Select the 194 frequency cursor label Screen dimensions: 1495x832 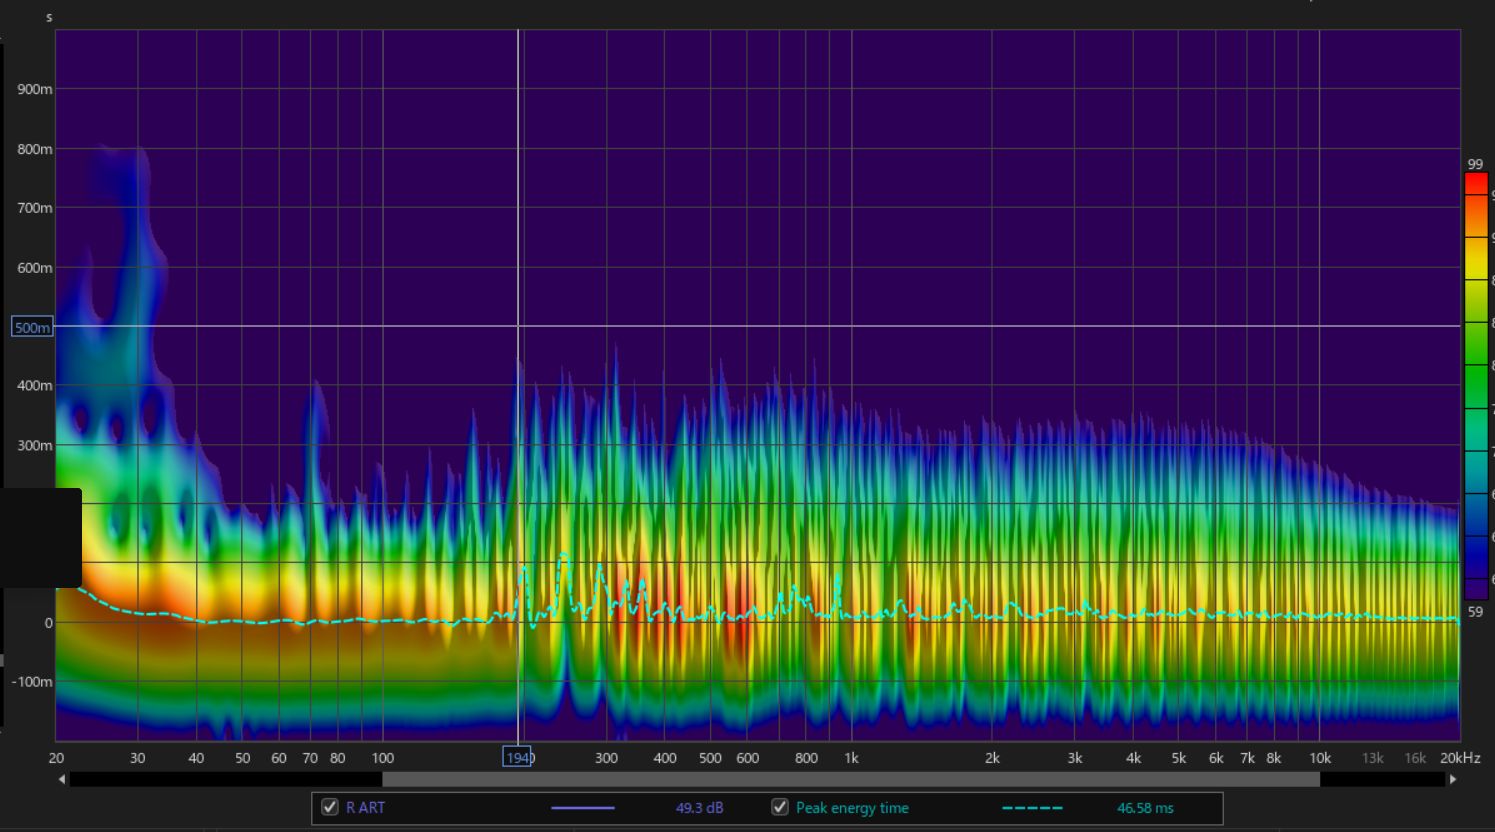(x=517, y=758)
